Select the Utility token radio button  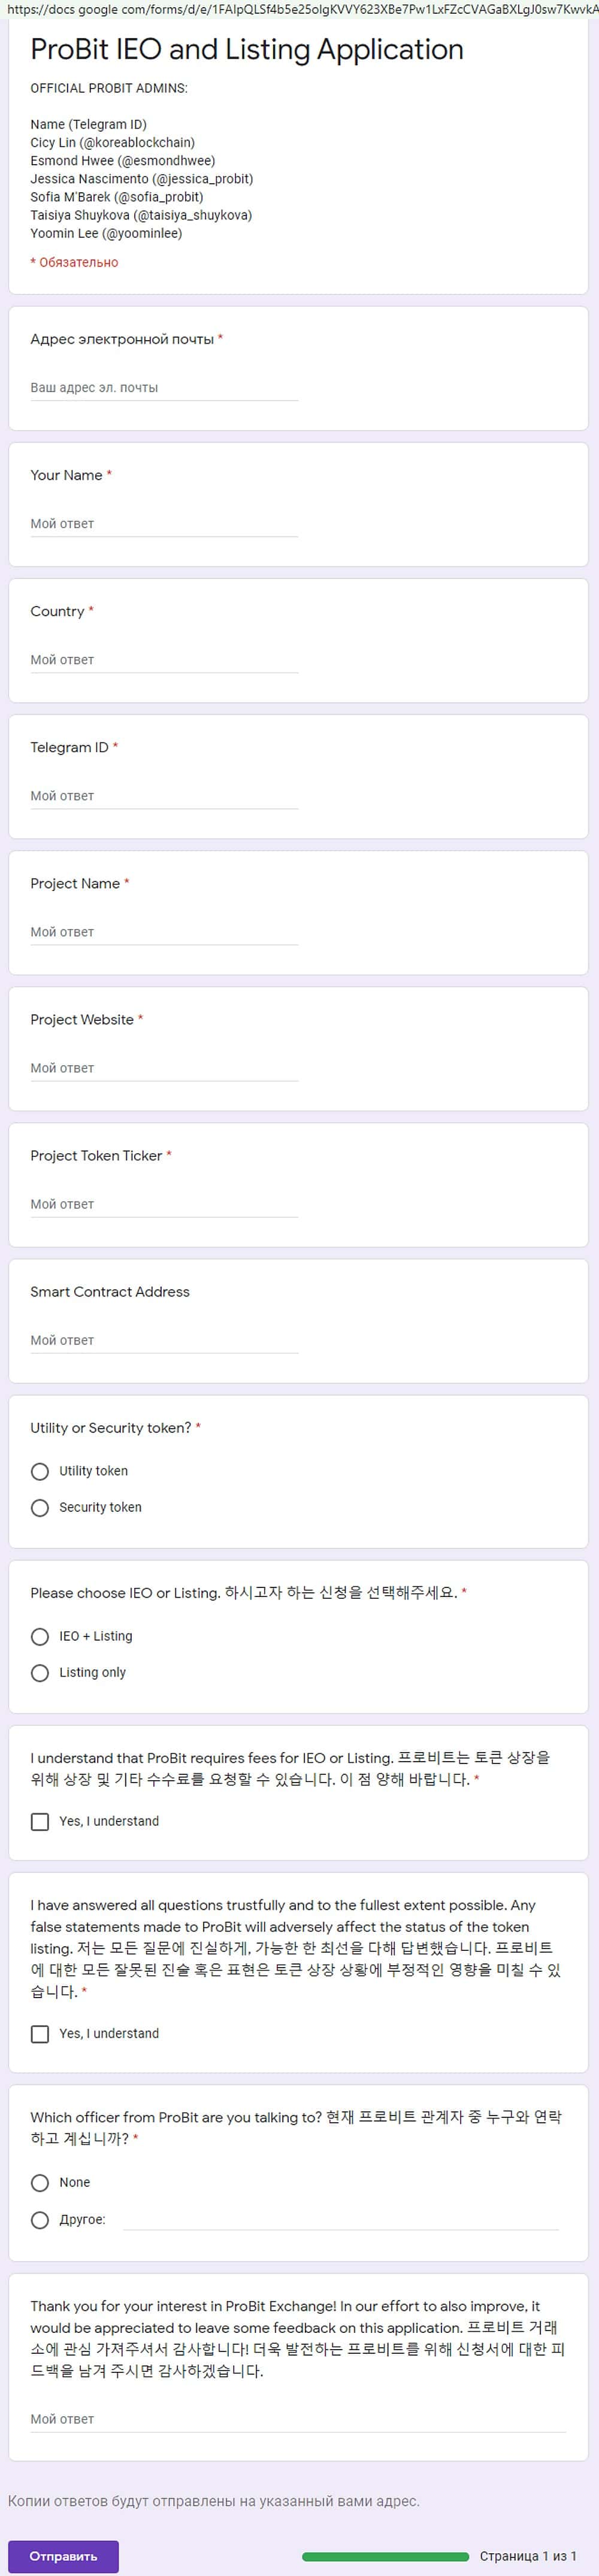tap(40, 1471)
